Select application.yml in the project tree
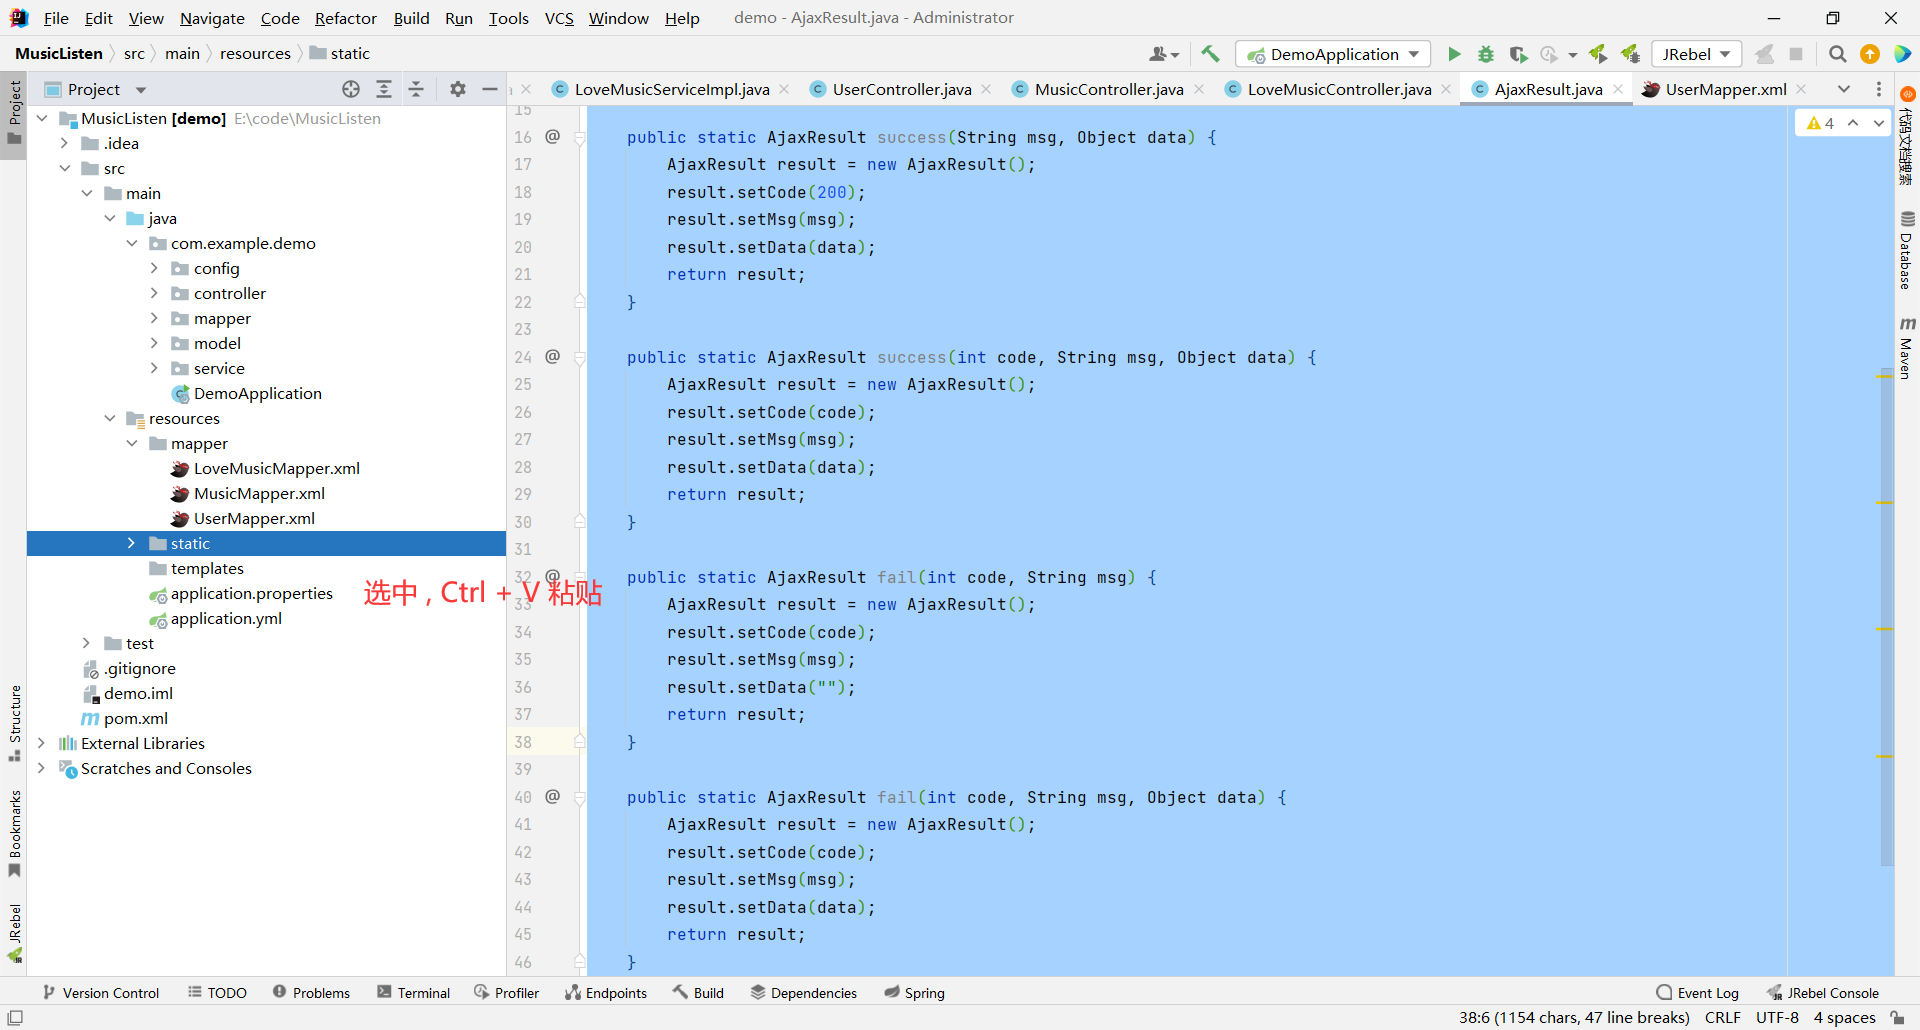Image resolution: width=1920 pixels, height=1030 pixels. [226, 618]
